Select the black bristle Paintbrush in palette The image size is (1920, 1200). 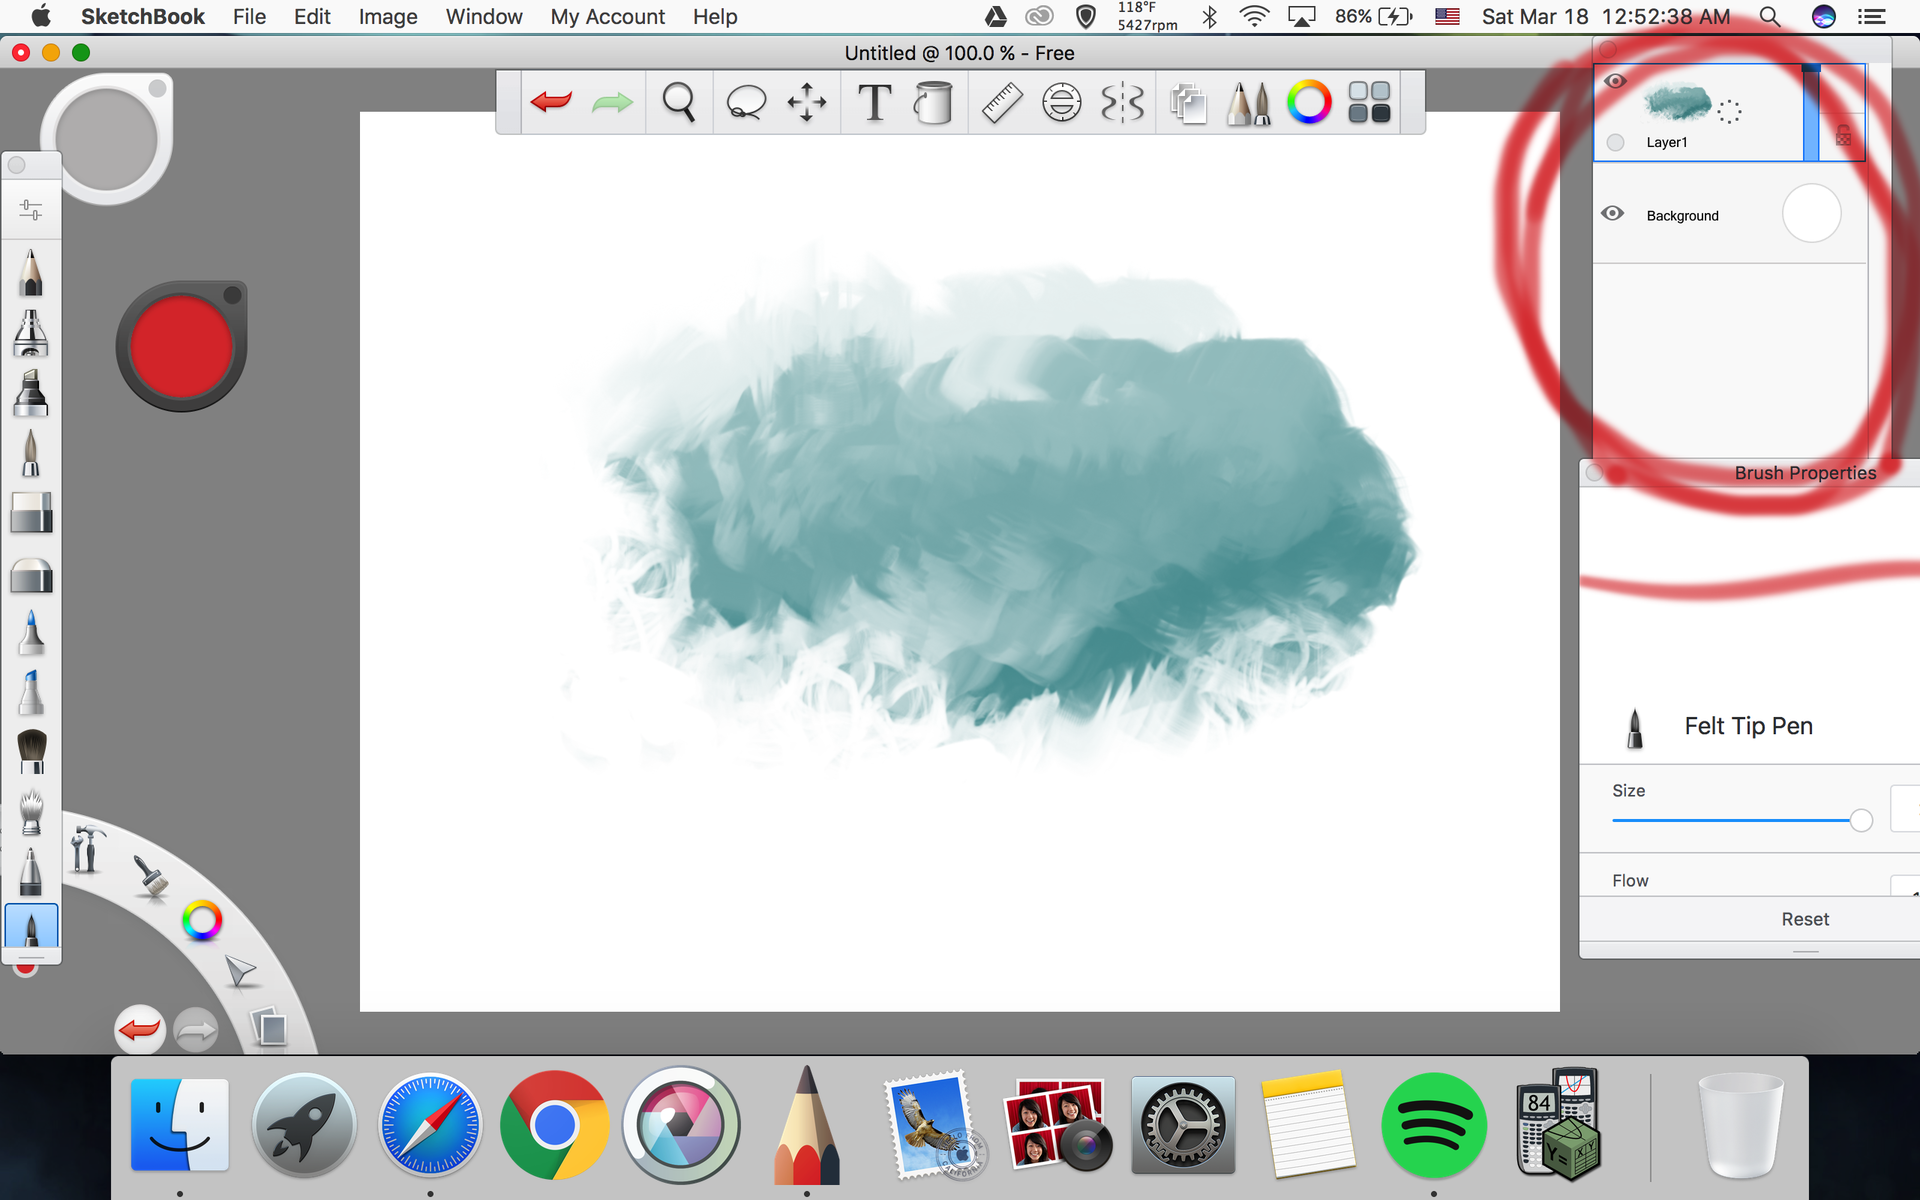point(32,750)
